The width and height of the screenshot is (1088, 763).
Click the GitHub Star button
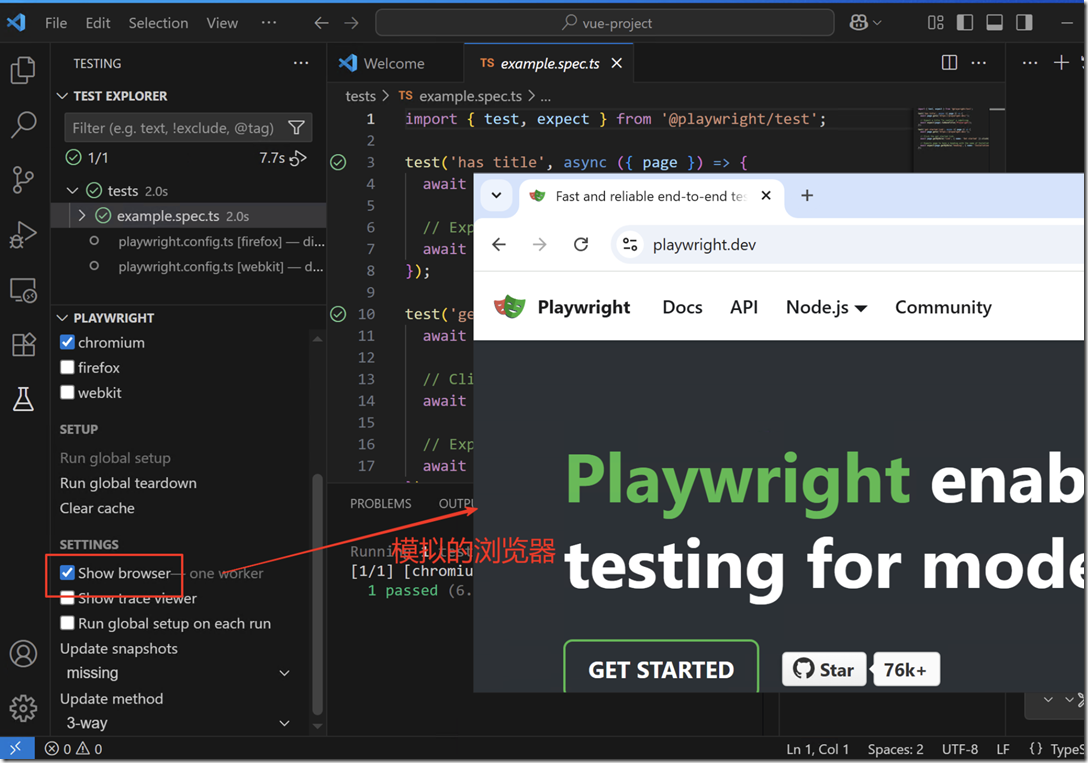(824, 669)
